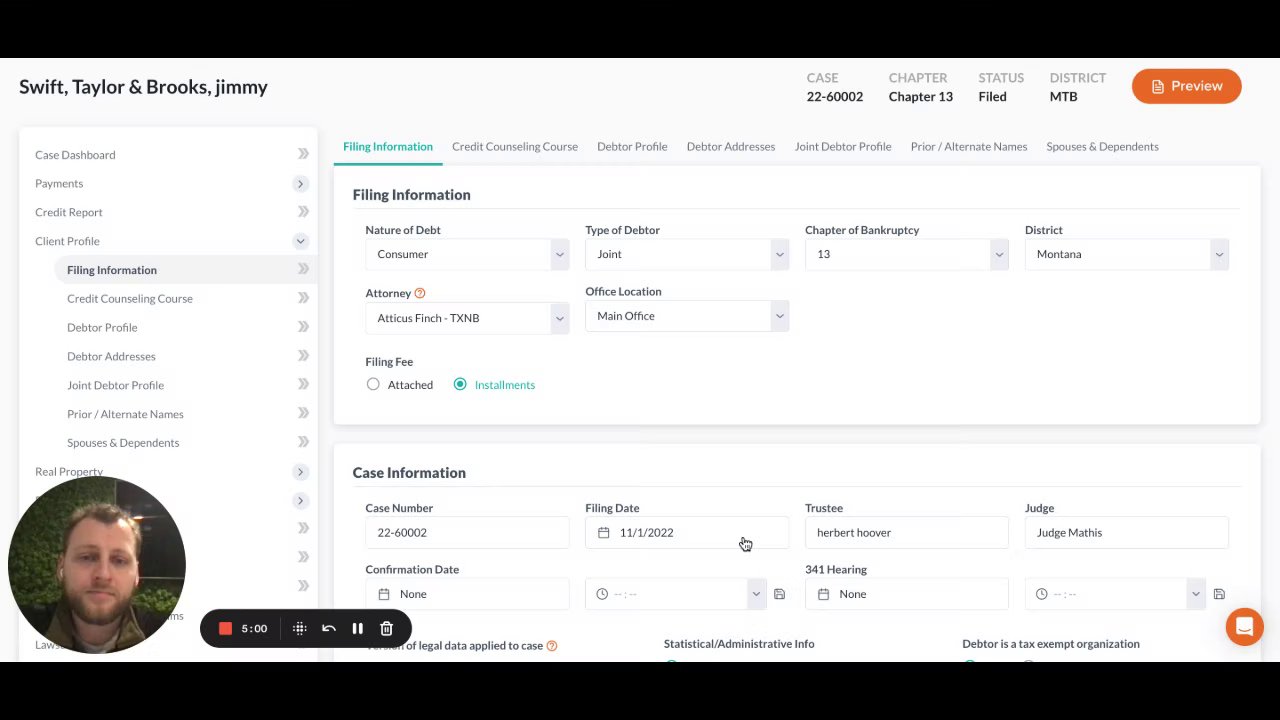This screenshot has width=1280, height=720.
Task: Click the arrow icon beside Joint Debtor Profile sidebar item
Action: pos(303,384)
